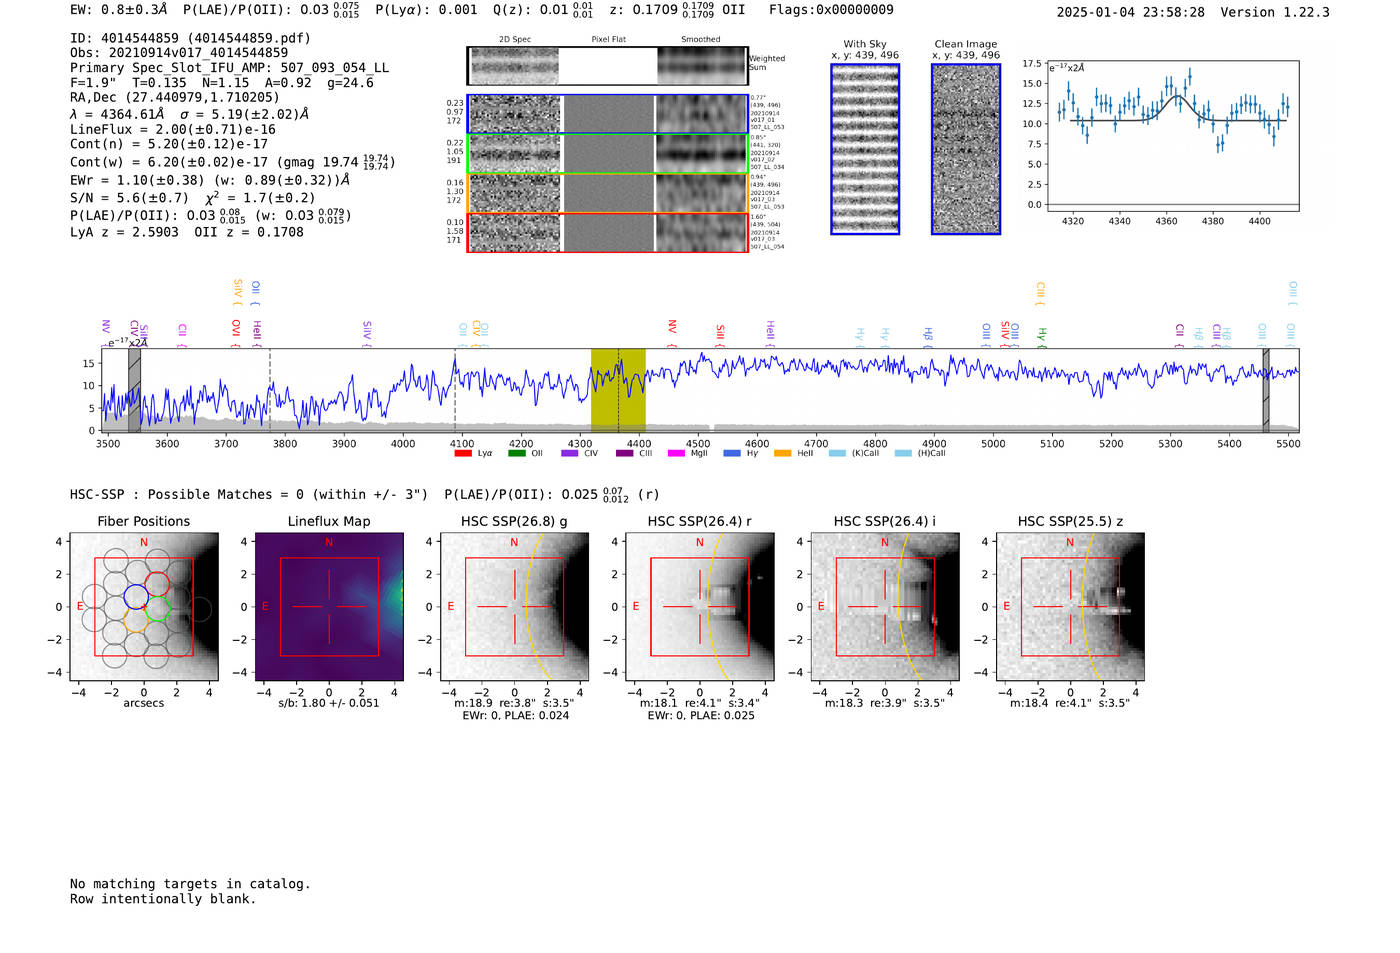Select the Flags:0x00000009 text
The image size is (1400, 953).
click(x=831, y=10)
